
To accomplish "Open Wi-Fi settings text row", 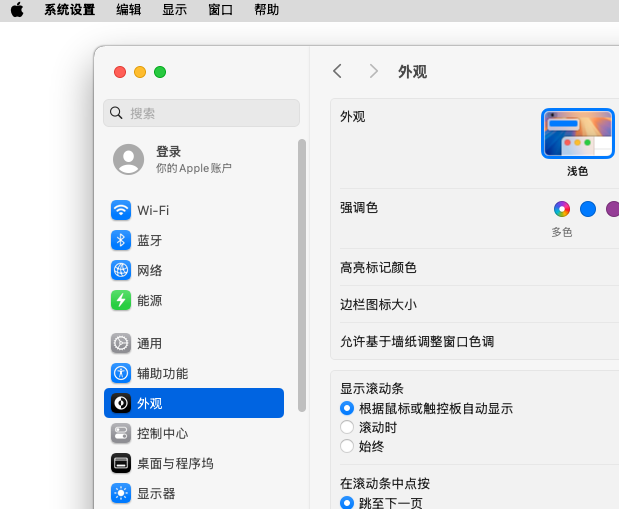I will tap(194, 210).
